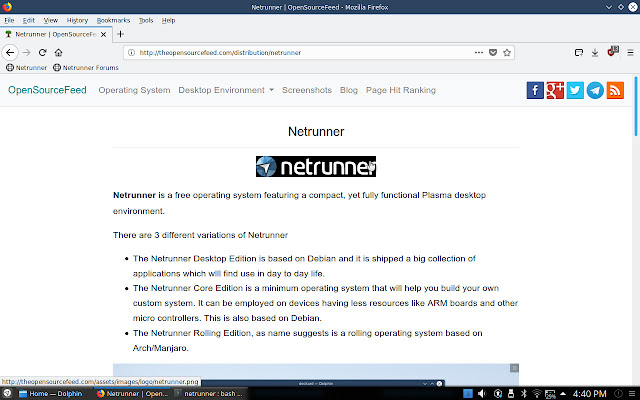Viewport: 640px width, 400px height.
Task: Open the Blog nav link
Action: (349, 90)
